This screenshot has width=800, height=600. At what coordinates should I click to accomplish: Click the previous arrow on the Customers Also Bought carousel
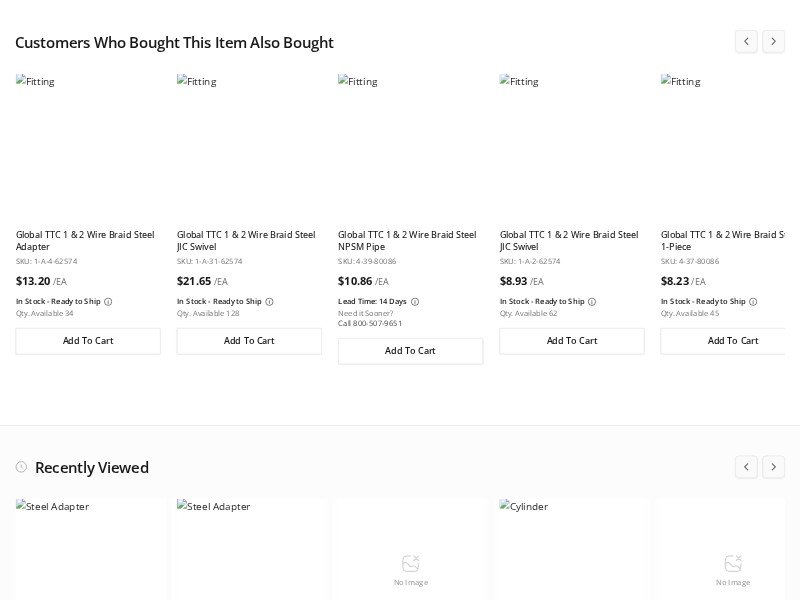click(746, 42)
